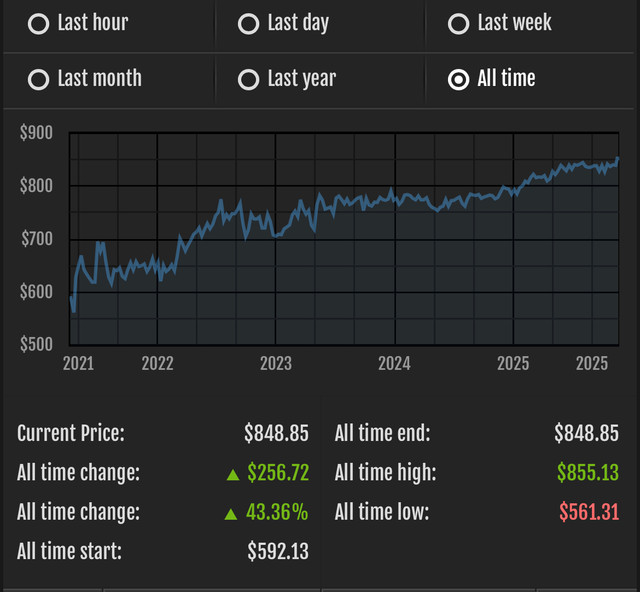Screen dimensions: 640x592
Task: Click the 2021 x-axis label
Action: (78, 363)
